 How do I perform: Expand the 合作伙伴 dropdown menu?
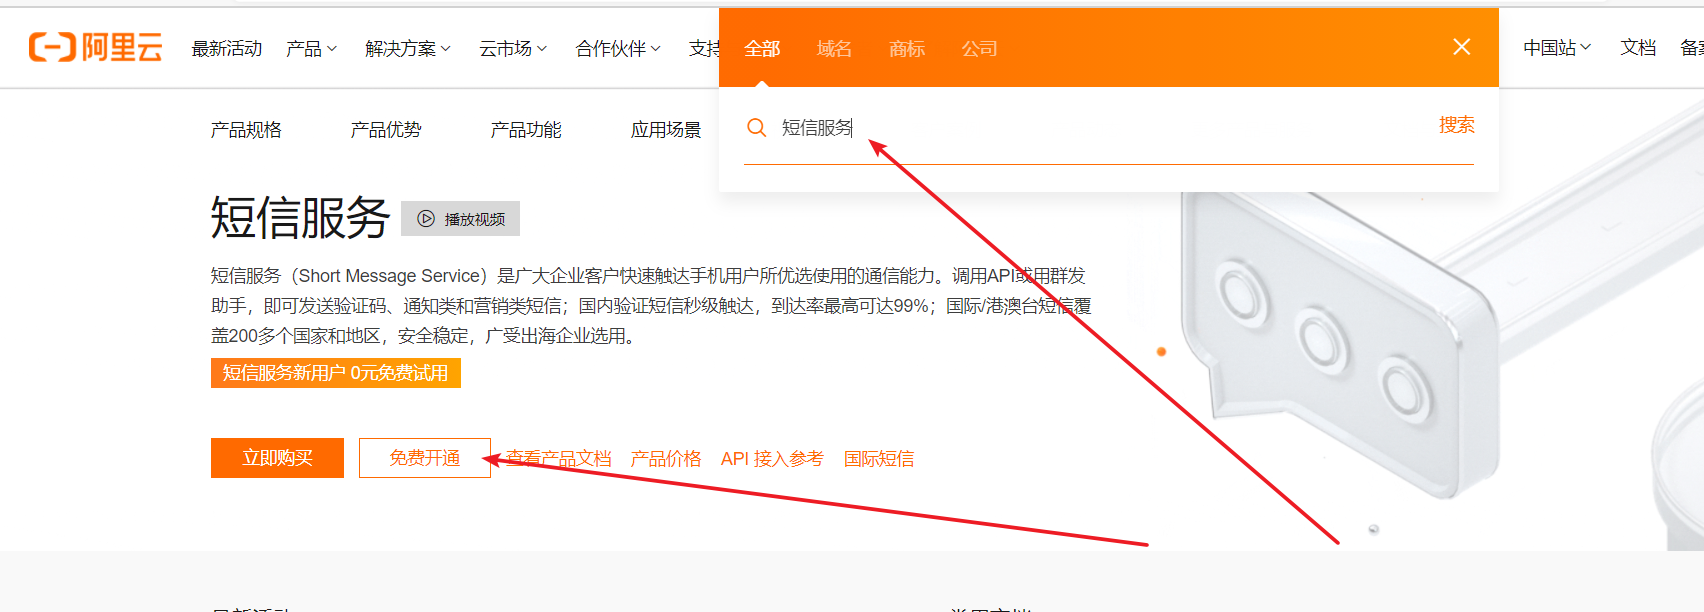[x=618, y=48]
